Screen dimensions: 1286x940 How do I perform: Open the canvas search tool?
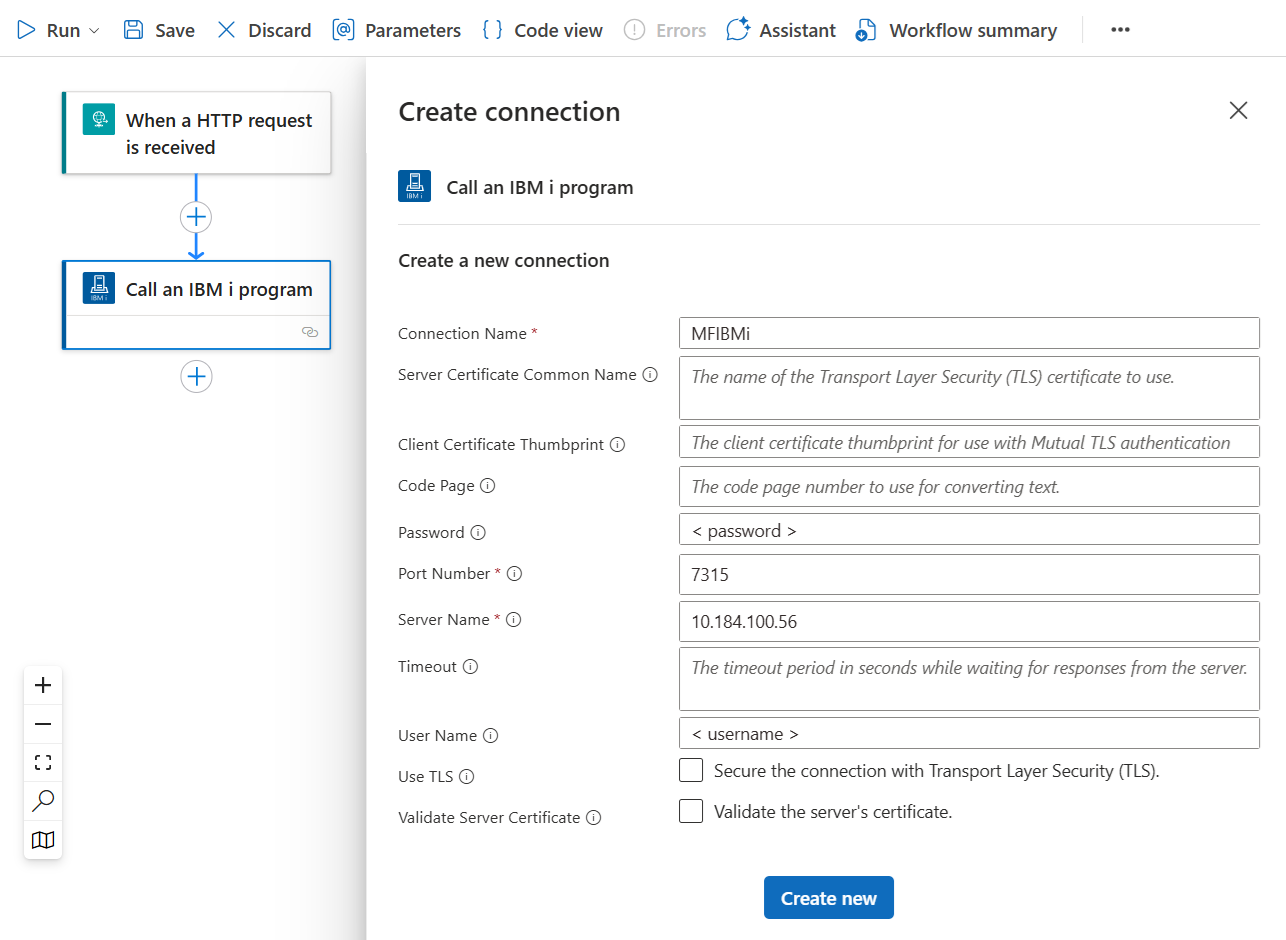43,801
